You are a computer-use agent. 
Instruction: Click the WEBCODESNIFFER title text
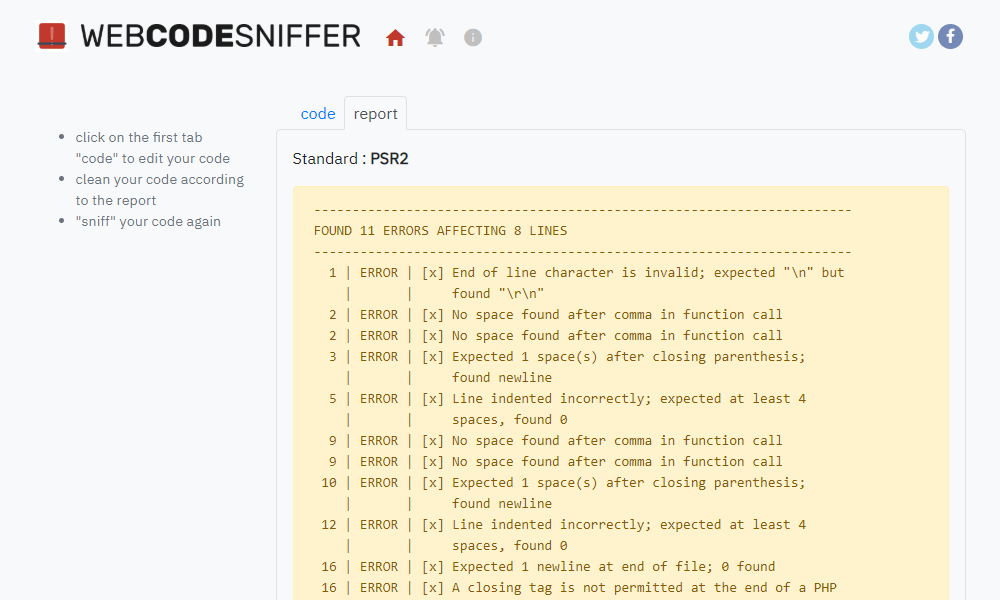(222, 36)
